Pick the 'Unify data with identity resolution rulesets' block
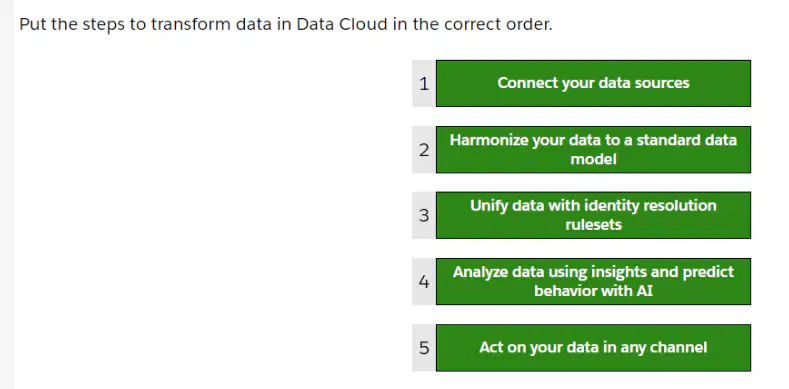This screenshot has height=389, width=789. (593, 215)
